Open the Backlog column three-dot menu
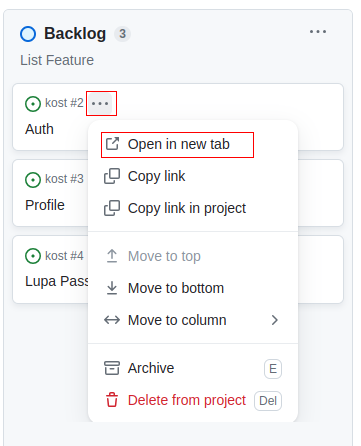 (x=318, y=32)
